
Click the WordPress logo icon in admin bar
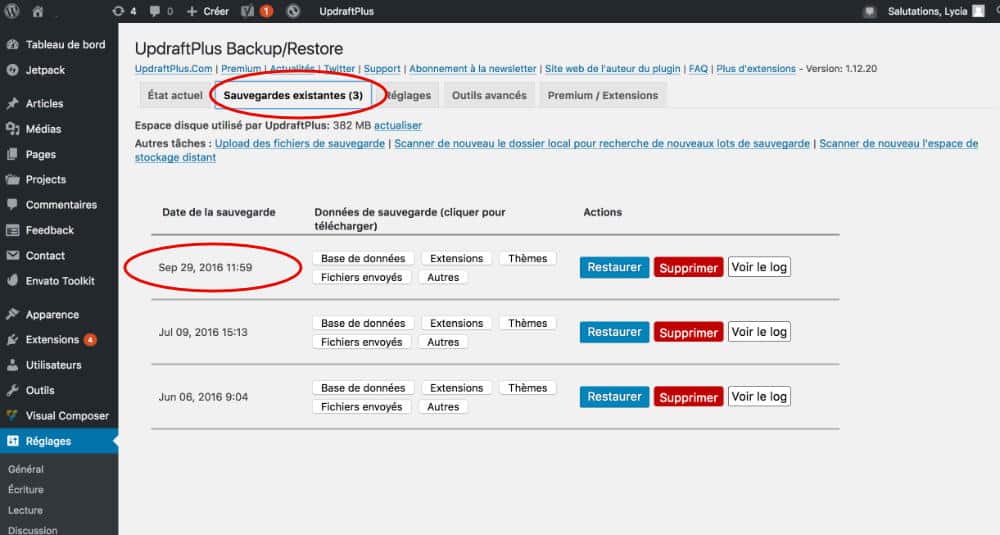coord(11,11)
